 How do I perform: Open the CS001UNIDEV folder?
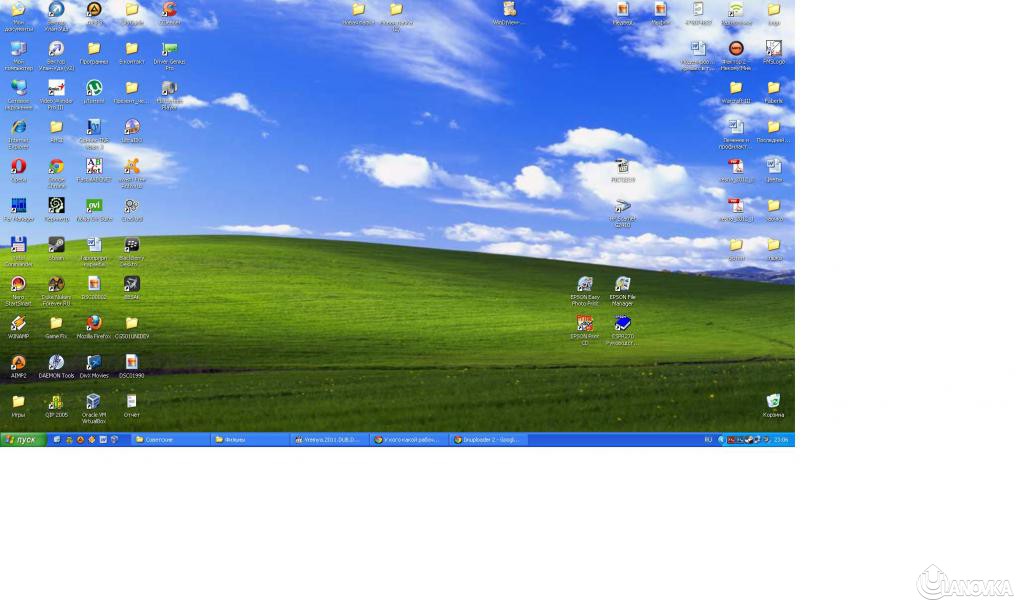pos(132,328)
